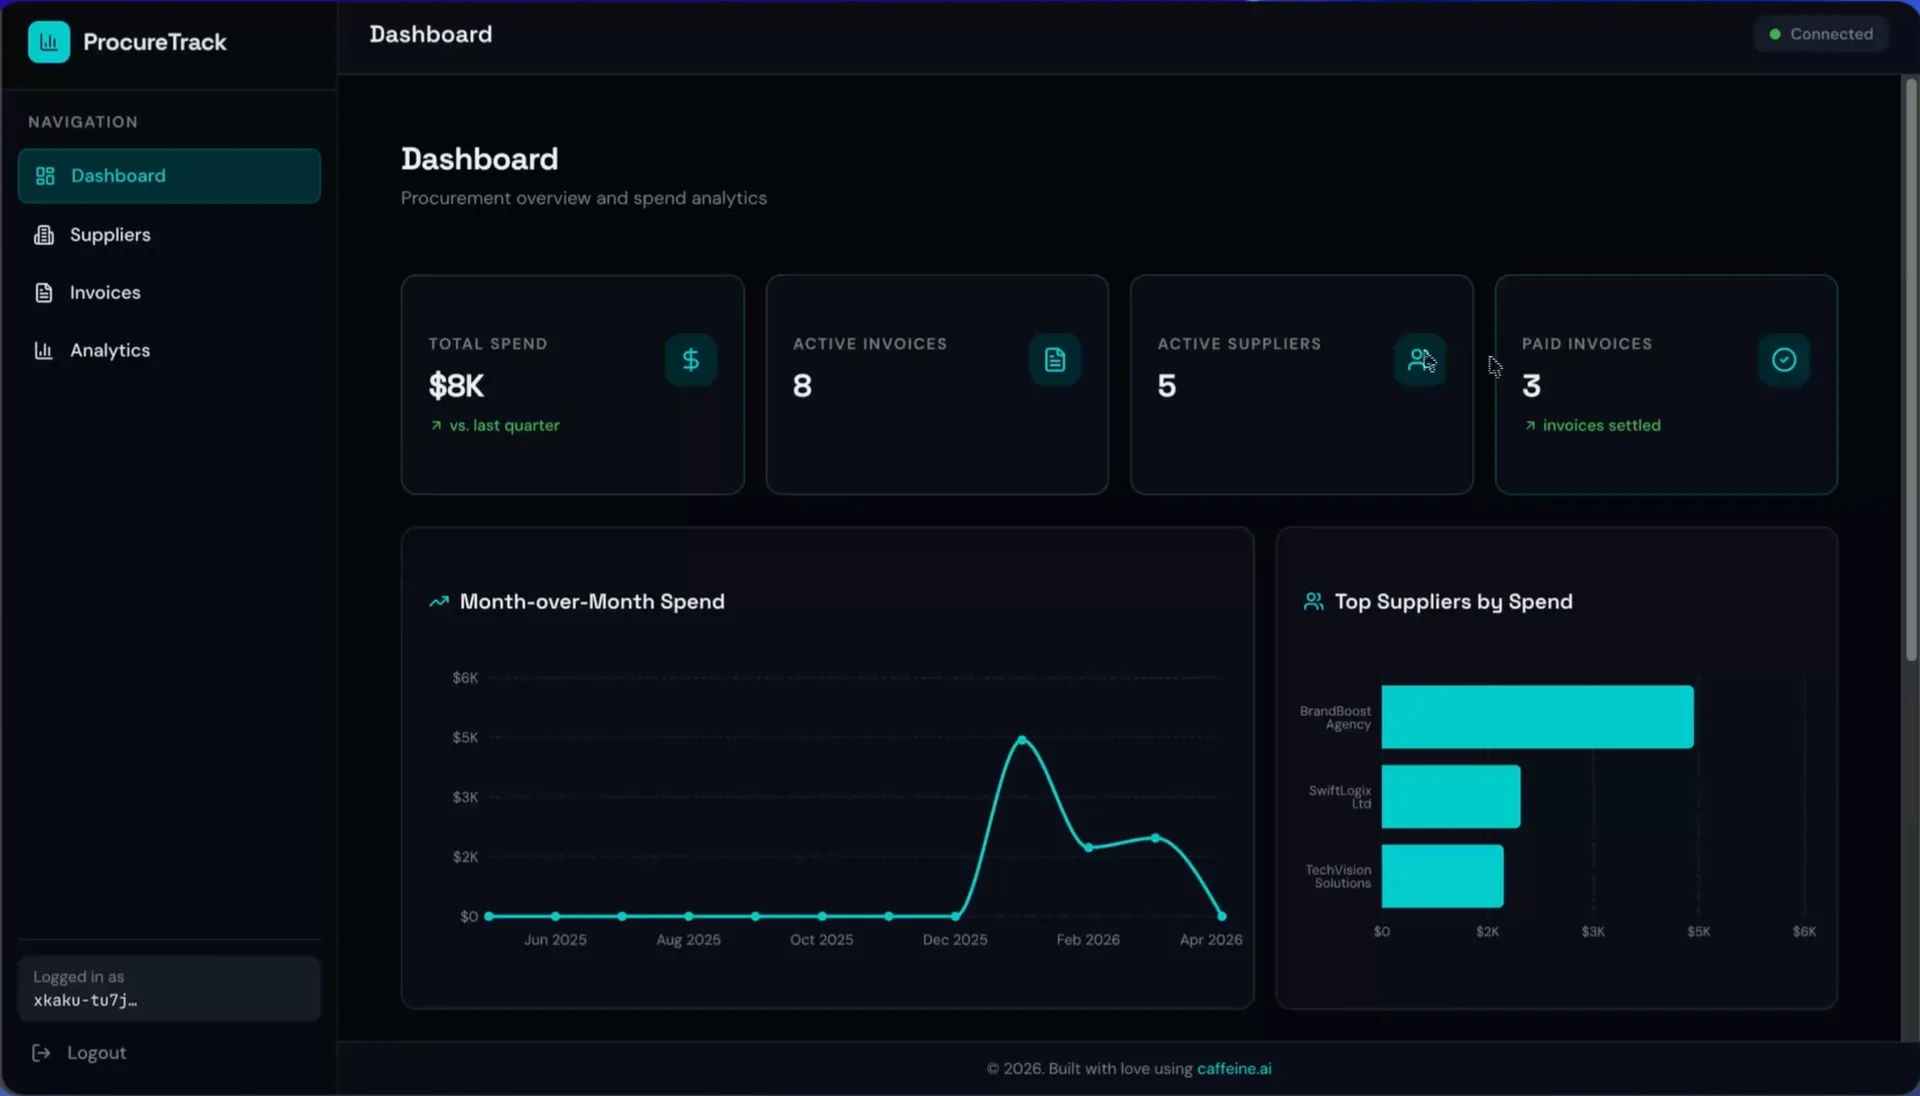Viewport: 1920px width, 1096px height.
Task: Click the ProcureTrack logo icon
Action: (x=48, y=41)
